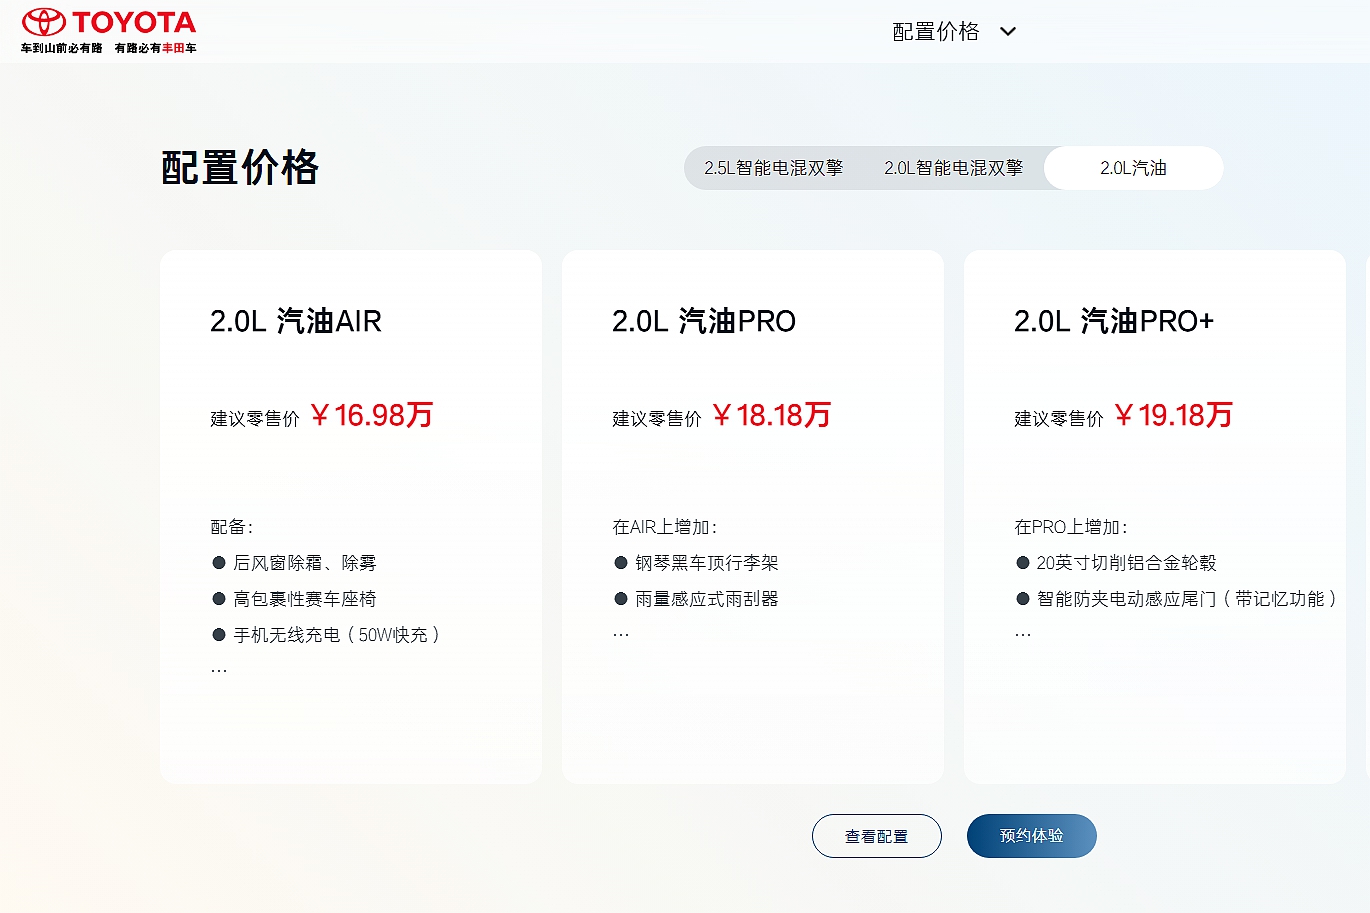1370x913 pixels.
Task: Expand the chevron next to 配置价格
Action: click(x=1008, y=32)
